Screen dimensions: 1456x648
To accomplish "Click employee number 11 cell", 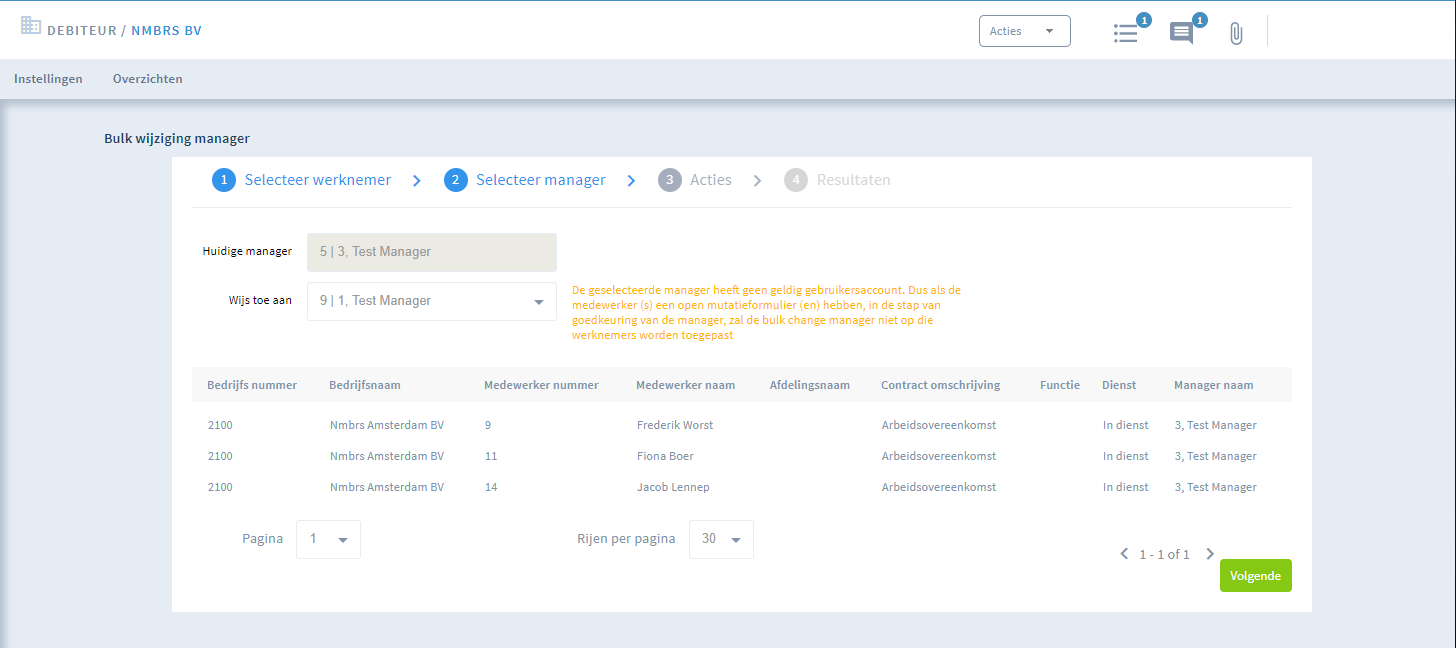I will pyautogui.click(x=491, y=456).
